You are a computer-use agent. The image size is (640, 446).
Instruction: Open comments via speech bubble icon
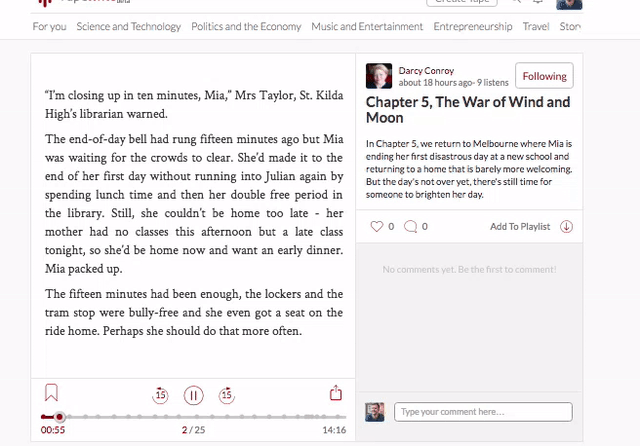410,226
